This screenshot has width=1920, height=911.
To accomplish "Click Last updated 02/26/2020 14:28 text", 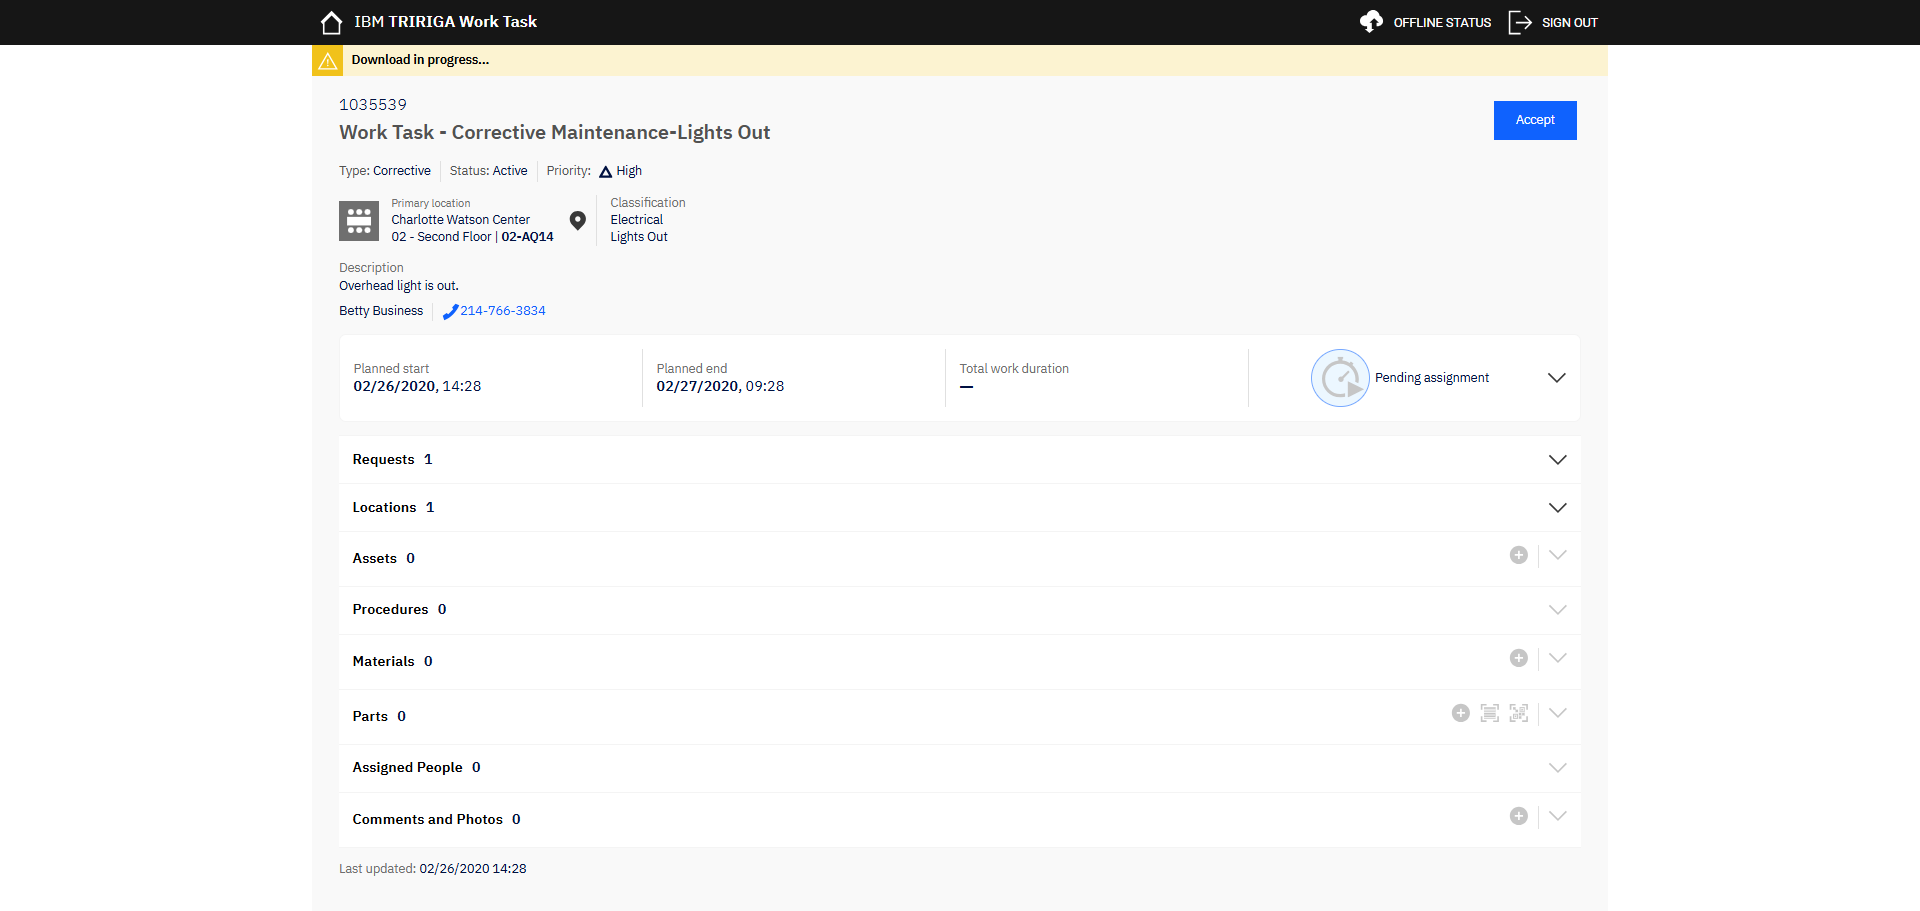I will pyautogui.click(x=433, y=869).
